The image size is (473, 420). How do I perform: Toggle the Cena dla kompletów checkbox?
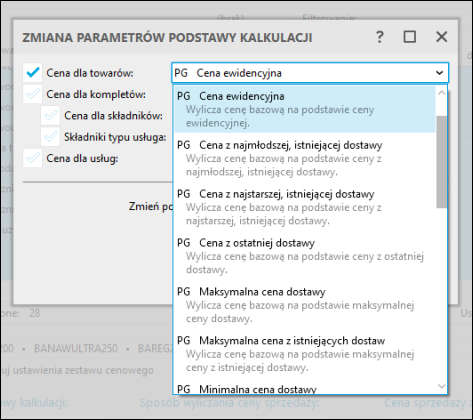point(33,94)
